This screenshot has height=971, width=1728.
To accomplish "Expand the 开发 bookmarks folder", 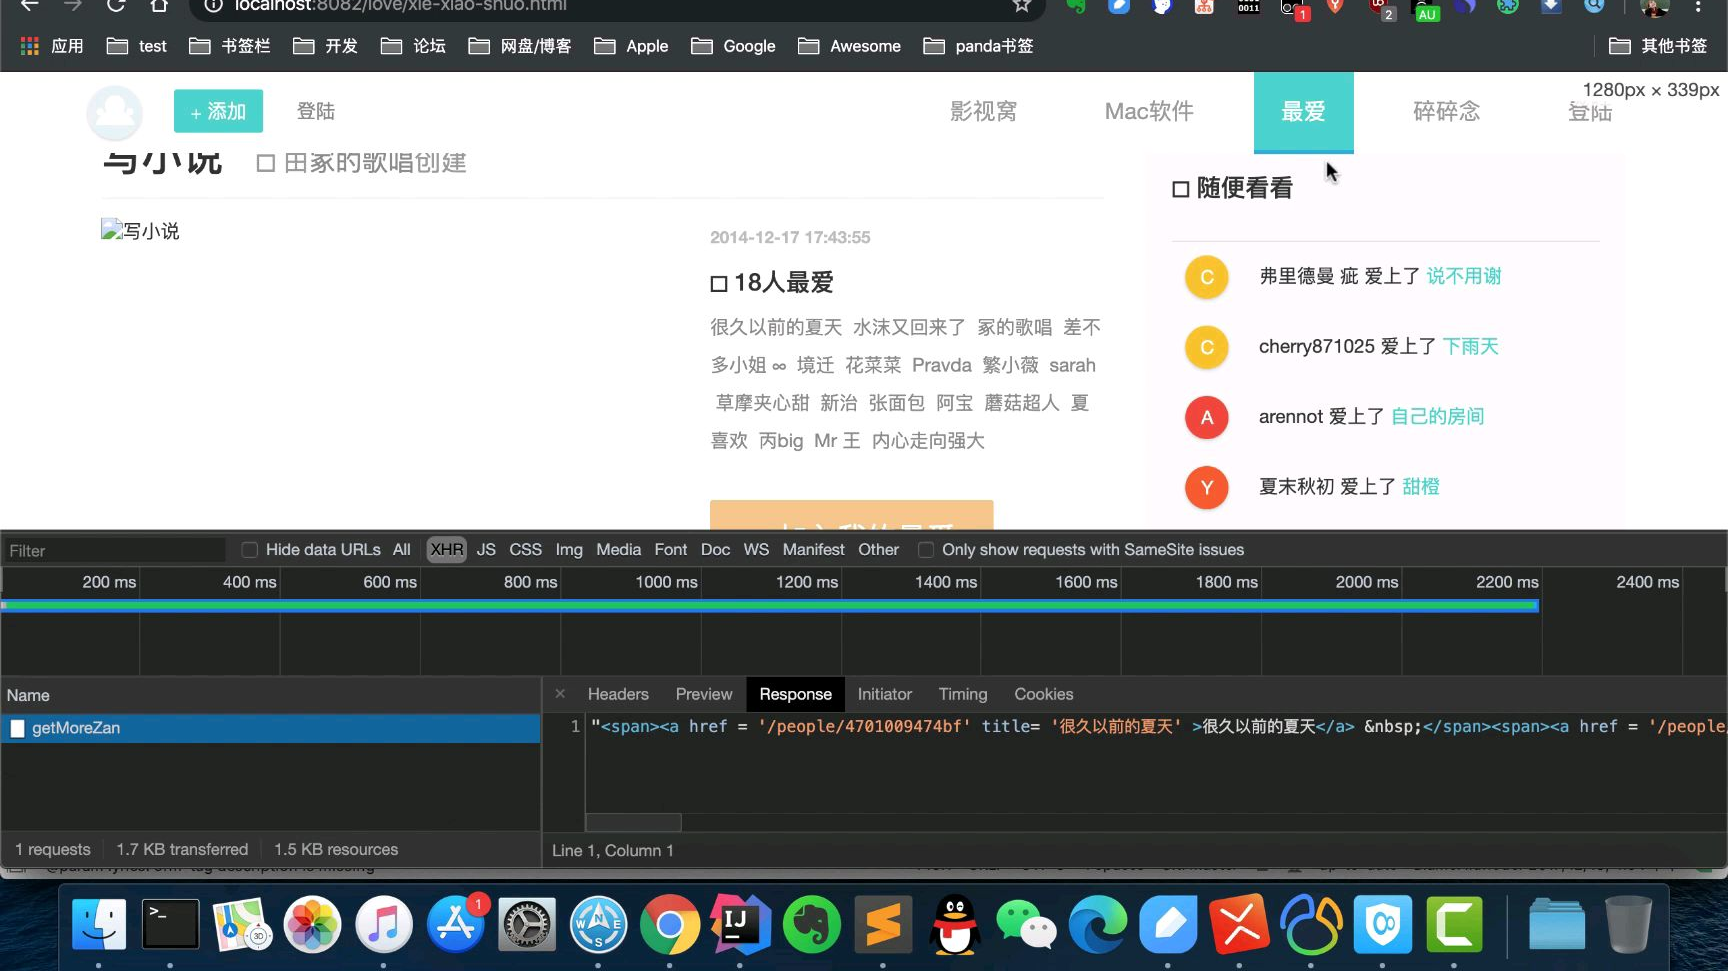I will click(x=325, y=46).
